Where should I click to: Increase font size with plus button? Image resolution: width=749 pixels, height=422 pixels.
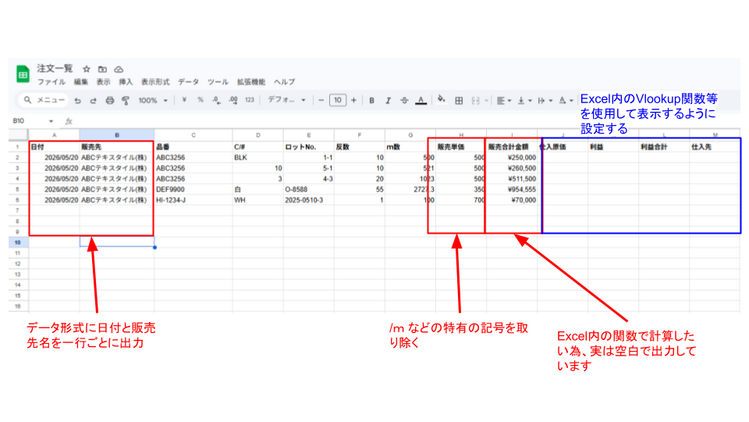click(353, 100)
